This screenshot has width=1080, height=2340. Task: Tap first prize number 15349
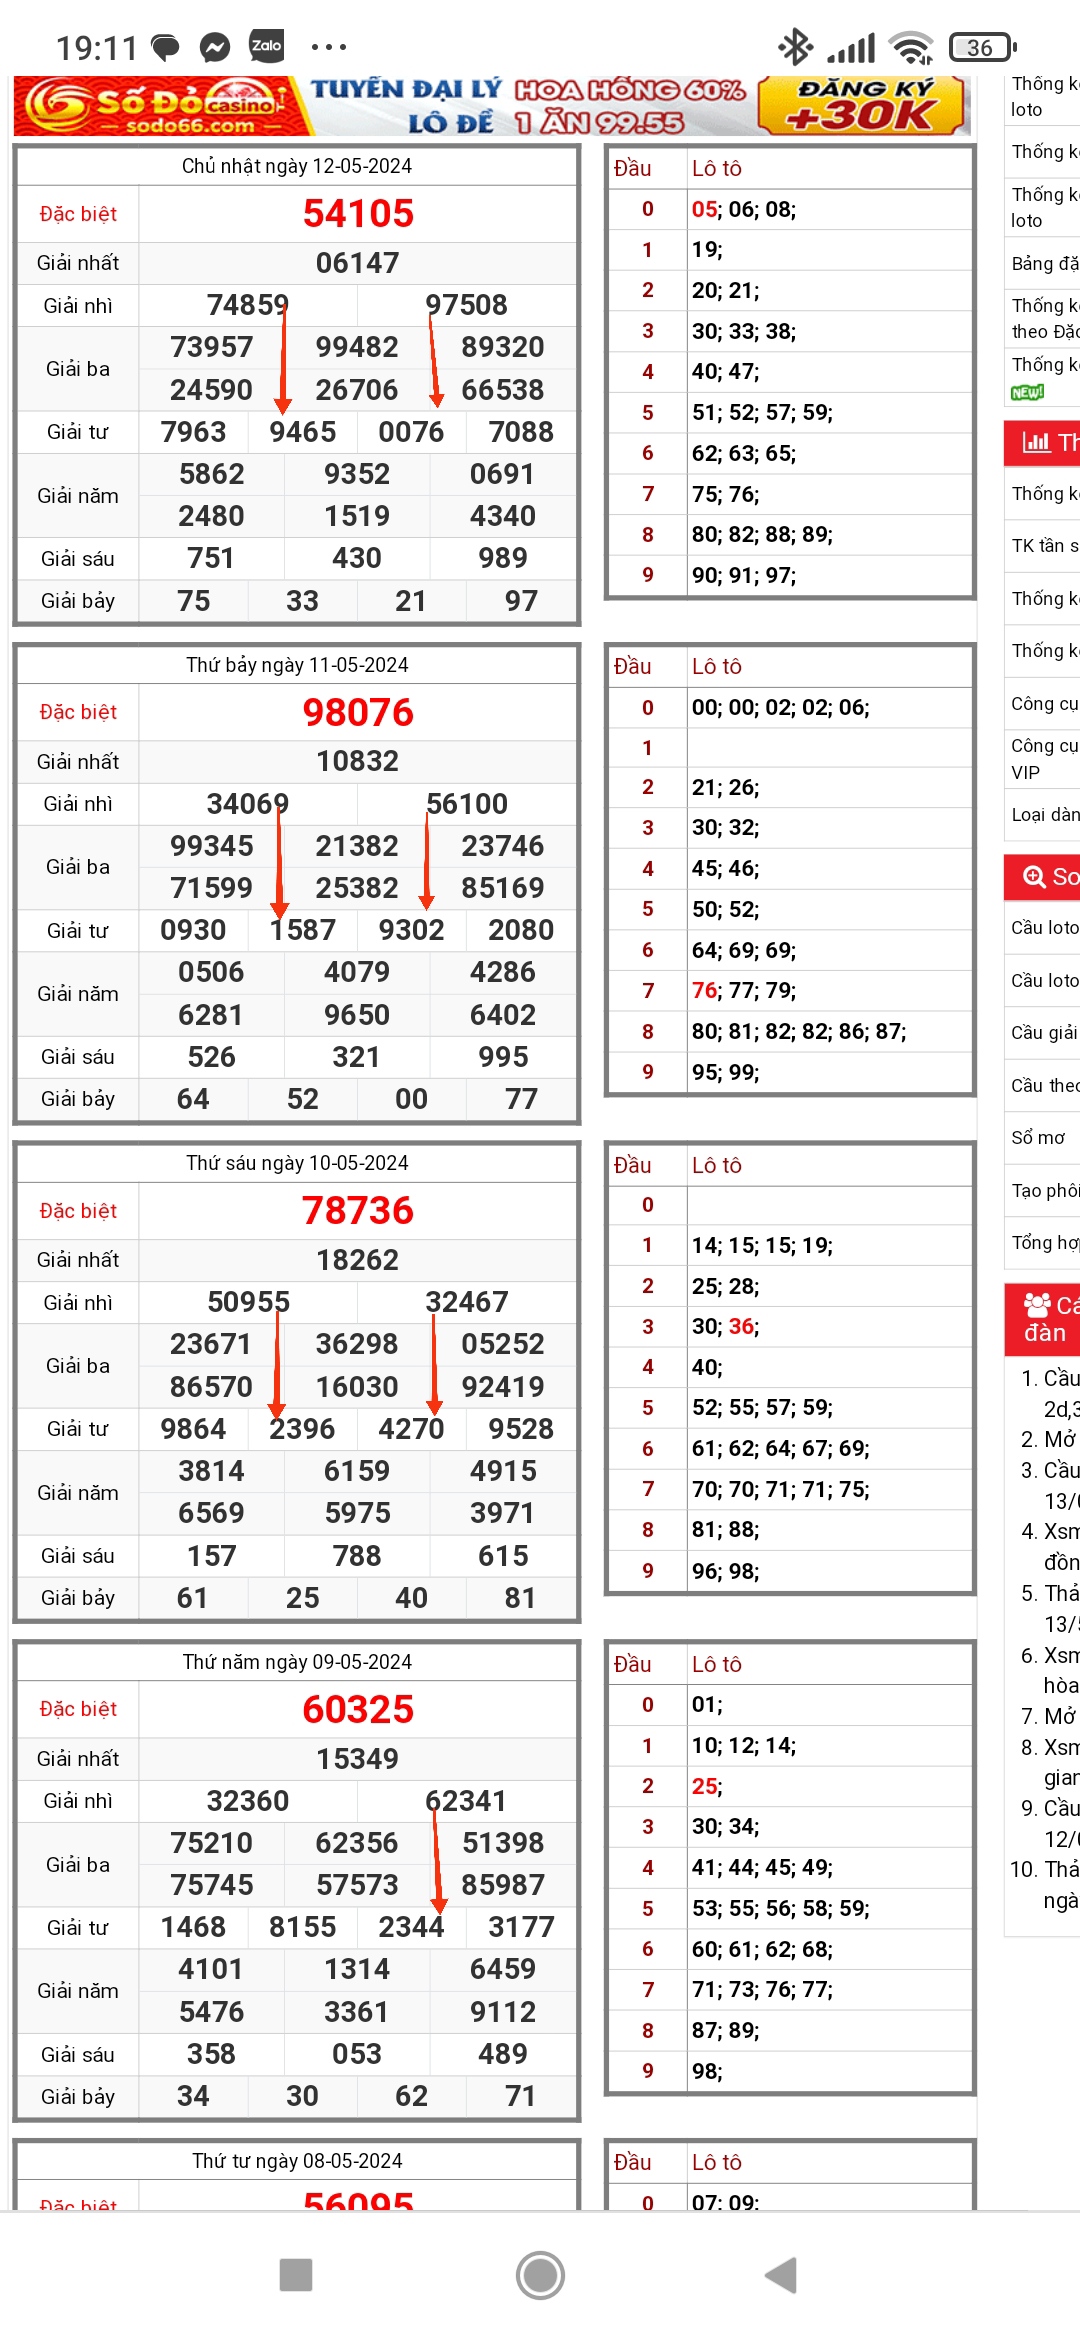click(x=358, y=1758)
